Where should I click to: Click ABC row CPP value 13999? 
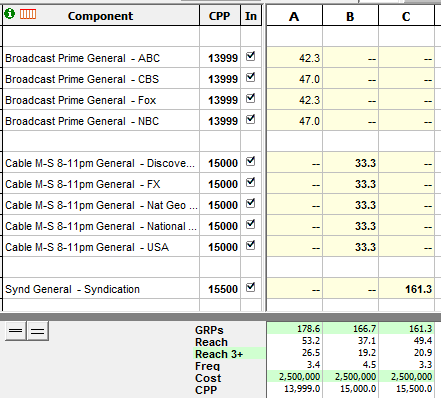(x=223, y=58)
